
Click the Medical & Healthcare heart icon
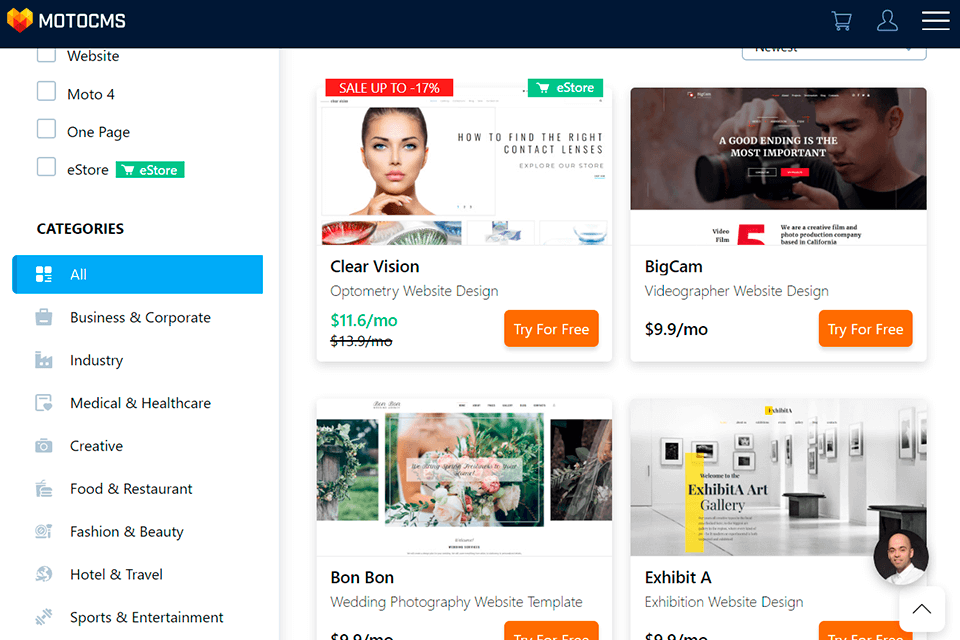click(43, 403)
